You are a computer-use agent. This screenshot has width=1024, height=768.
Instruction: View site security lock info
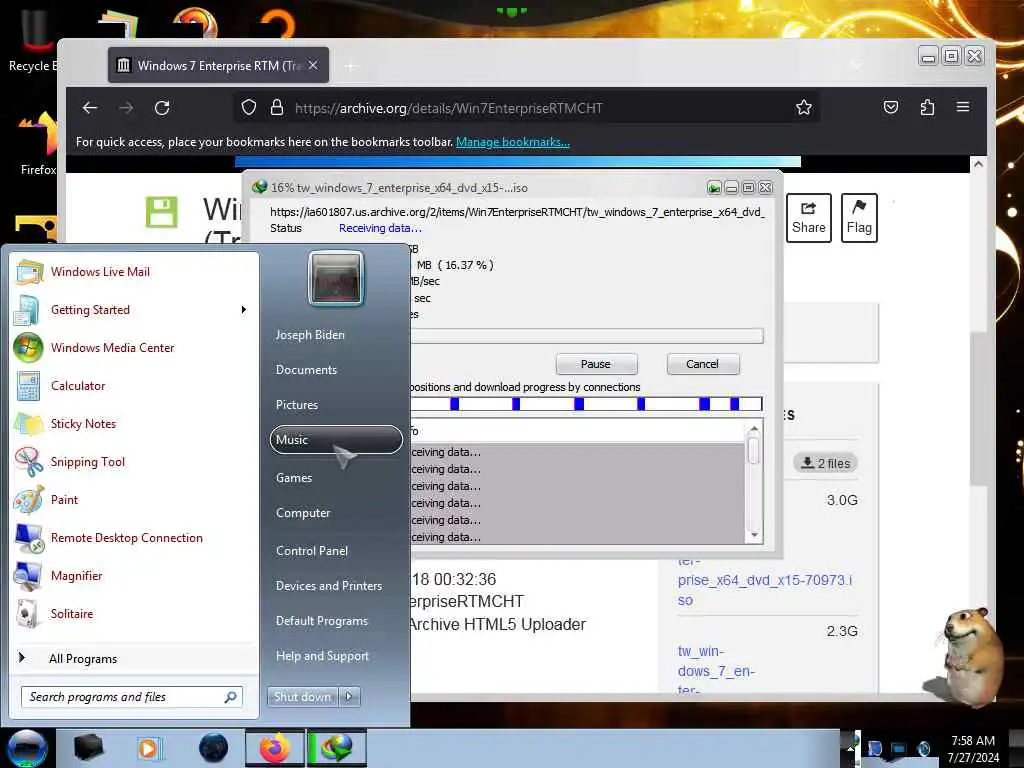point(277,108)
